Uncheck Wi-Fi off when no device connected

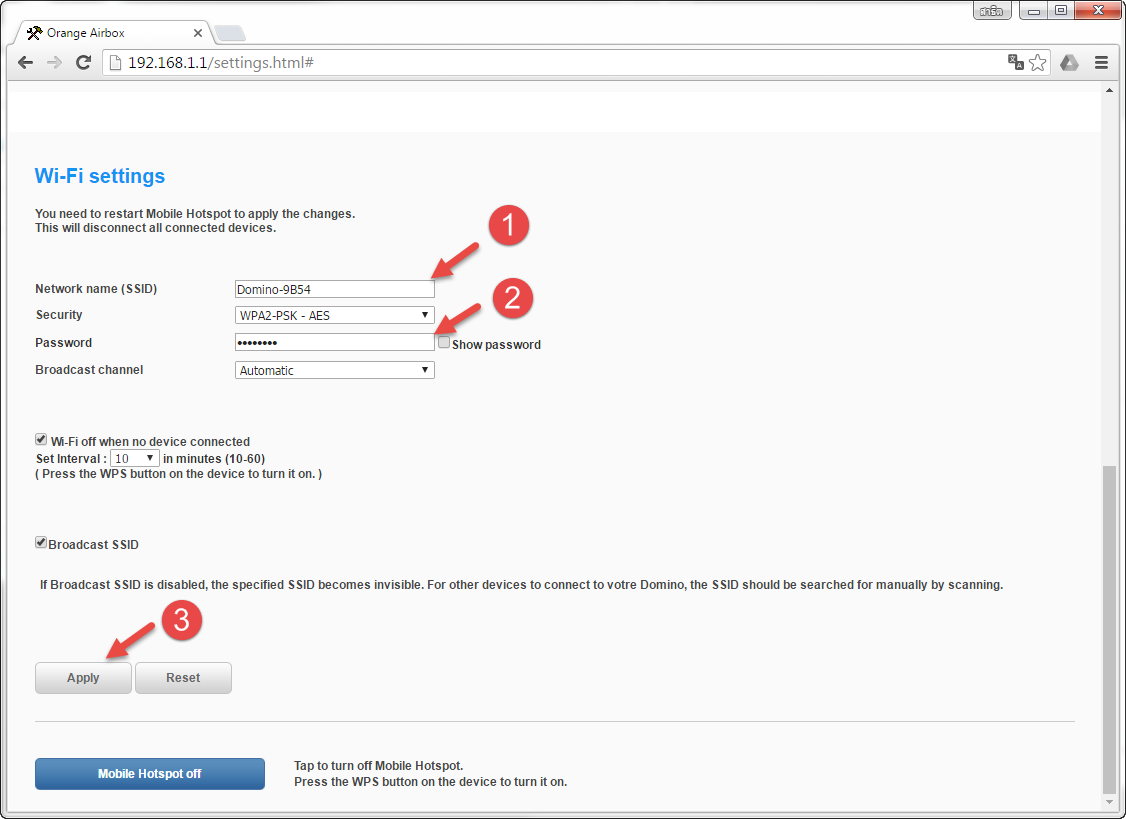[41, 440]
